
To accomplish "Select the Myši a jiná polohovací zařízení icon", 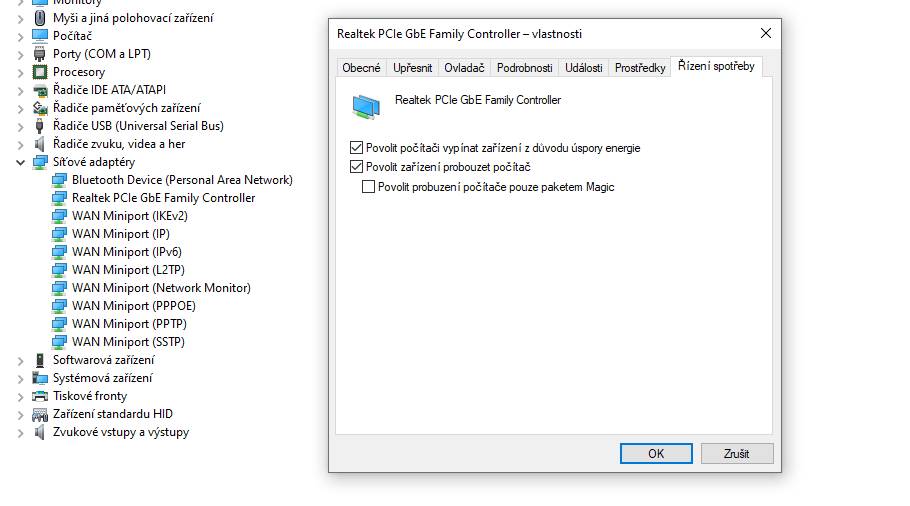I will coord(39,18).
